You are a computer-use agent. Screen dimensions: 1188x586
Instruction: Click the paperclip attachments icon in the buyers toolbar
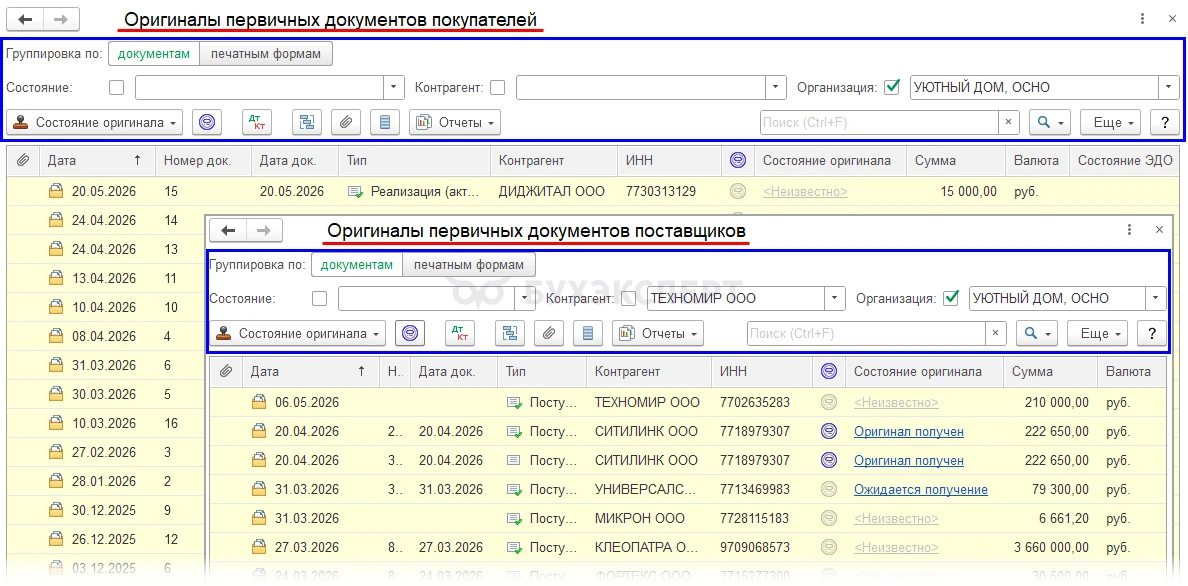[345, 122]
